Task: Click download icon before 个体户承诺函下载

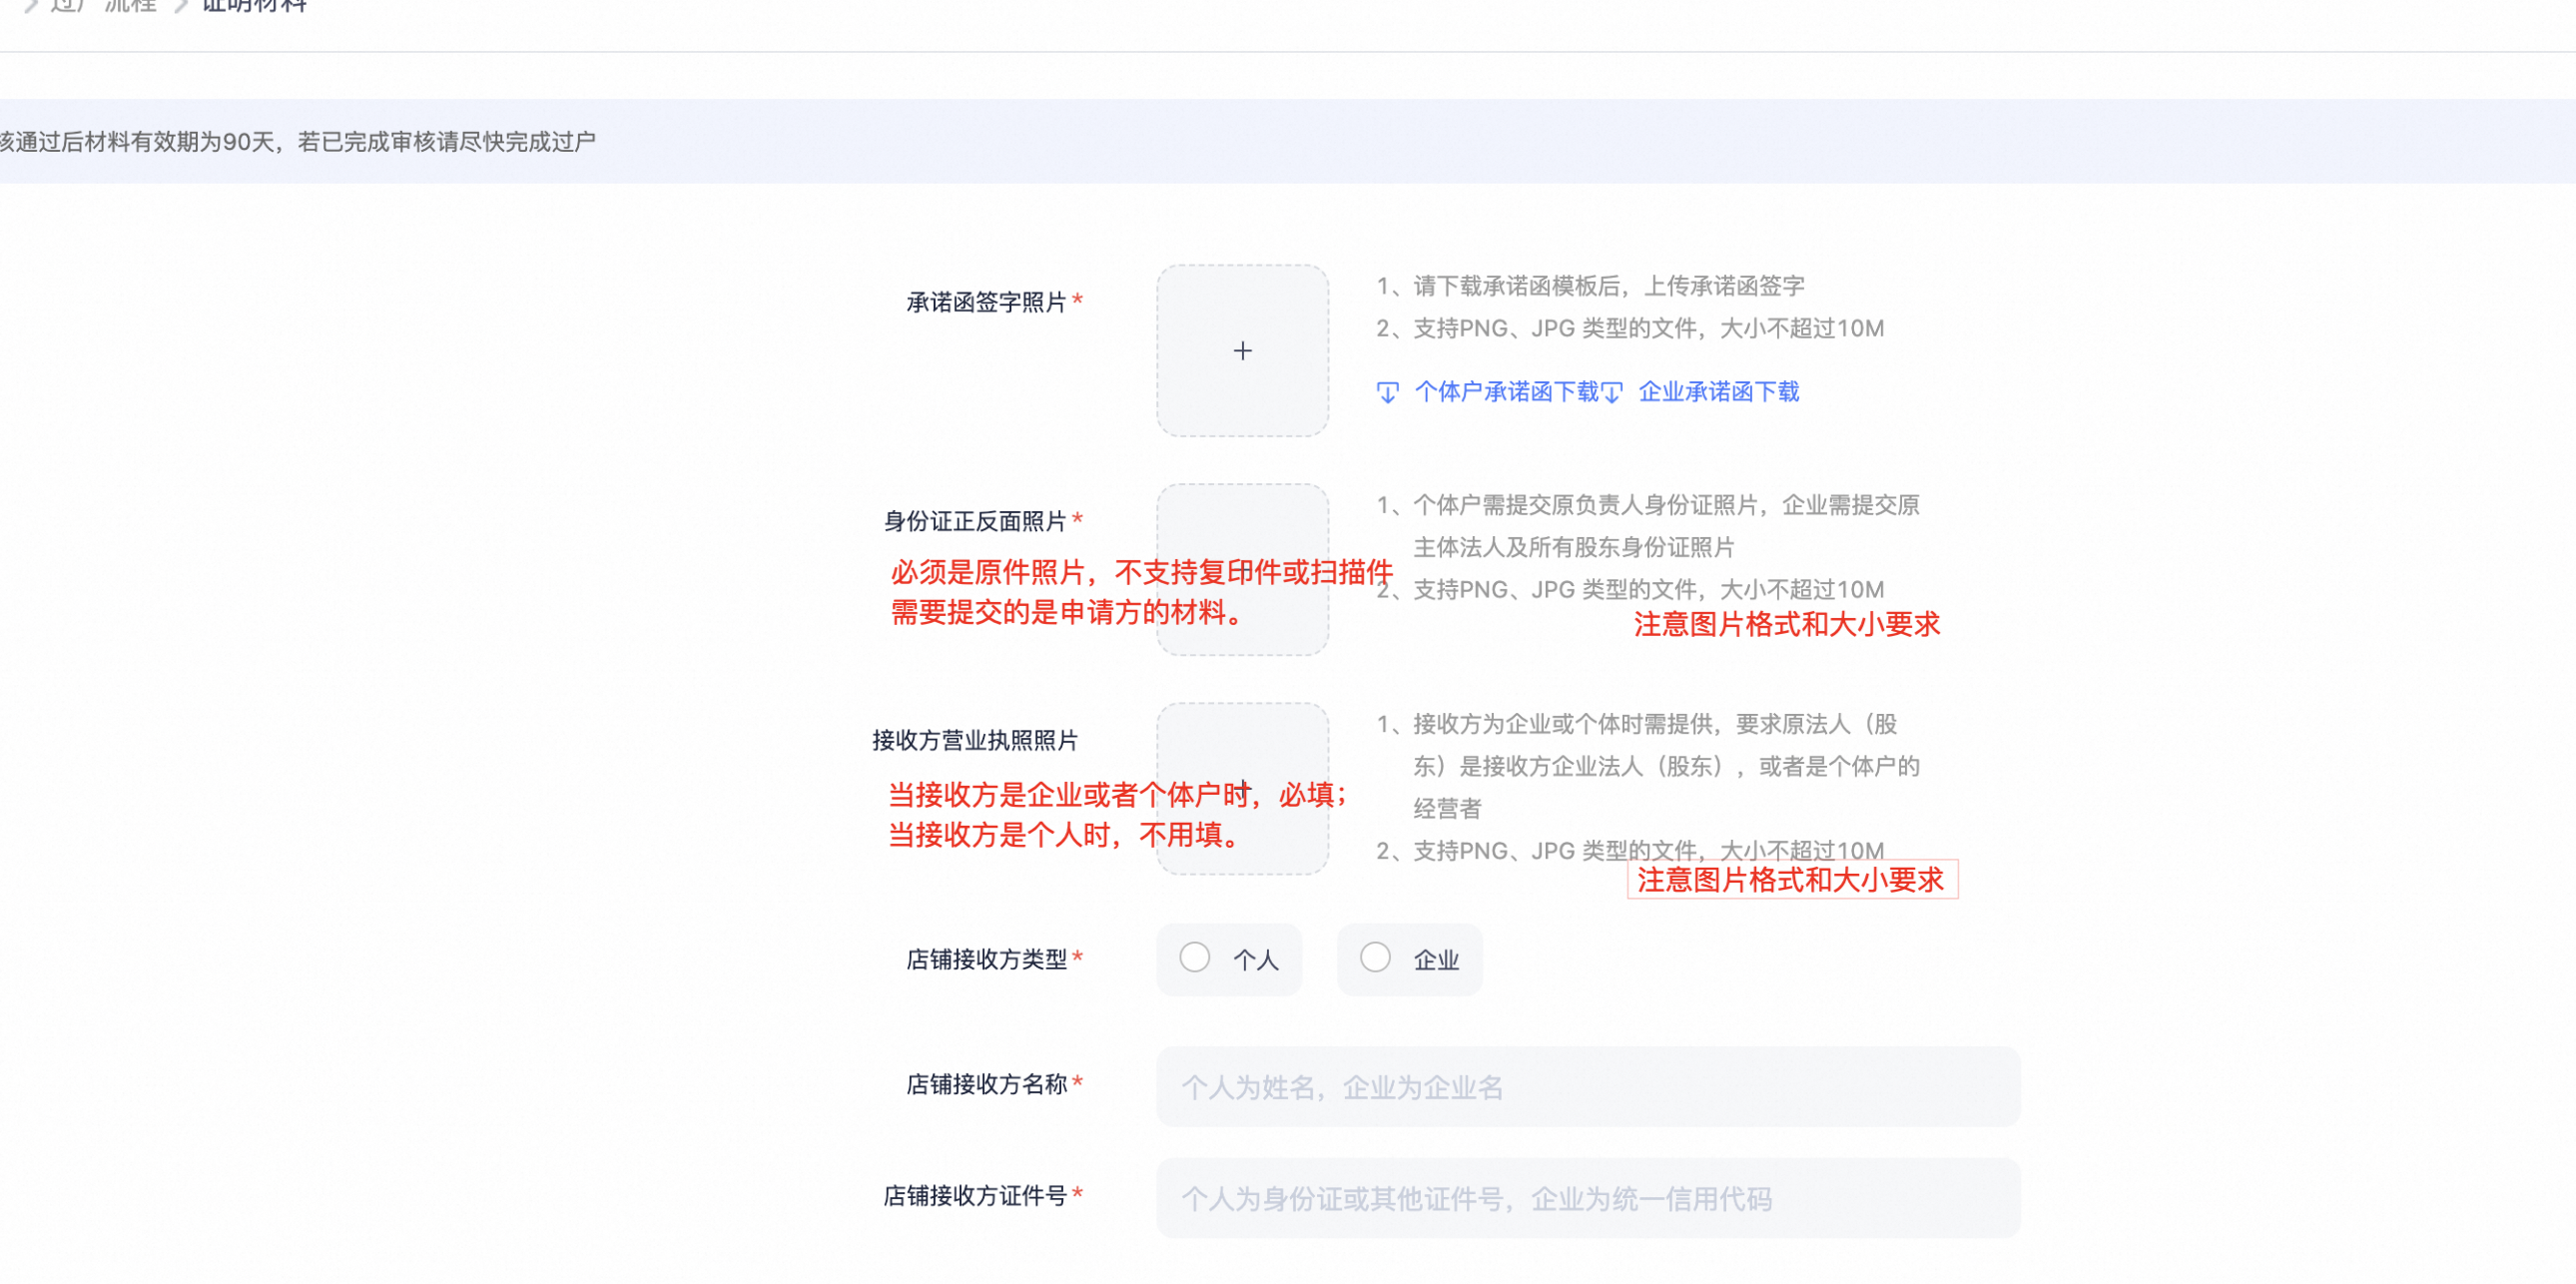Action: tap(1387, 392)
